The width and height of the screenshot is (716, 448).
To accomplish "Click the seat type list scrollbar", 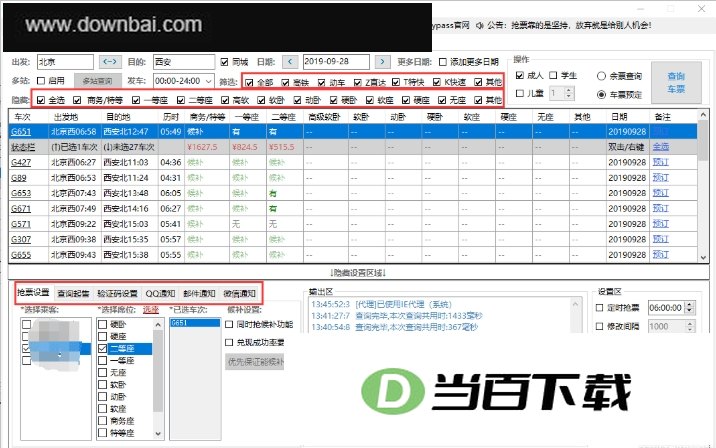I will point(158,379).
